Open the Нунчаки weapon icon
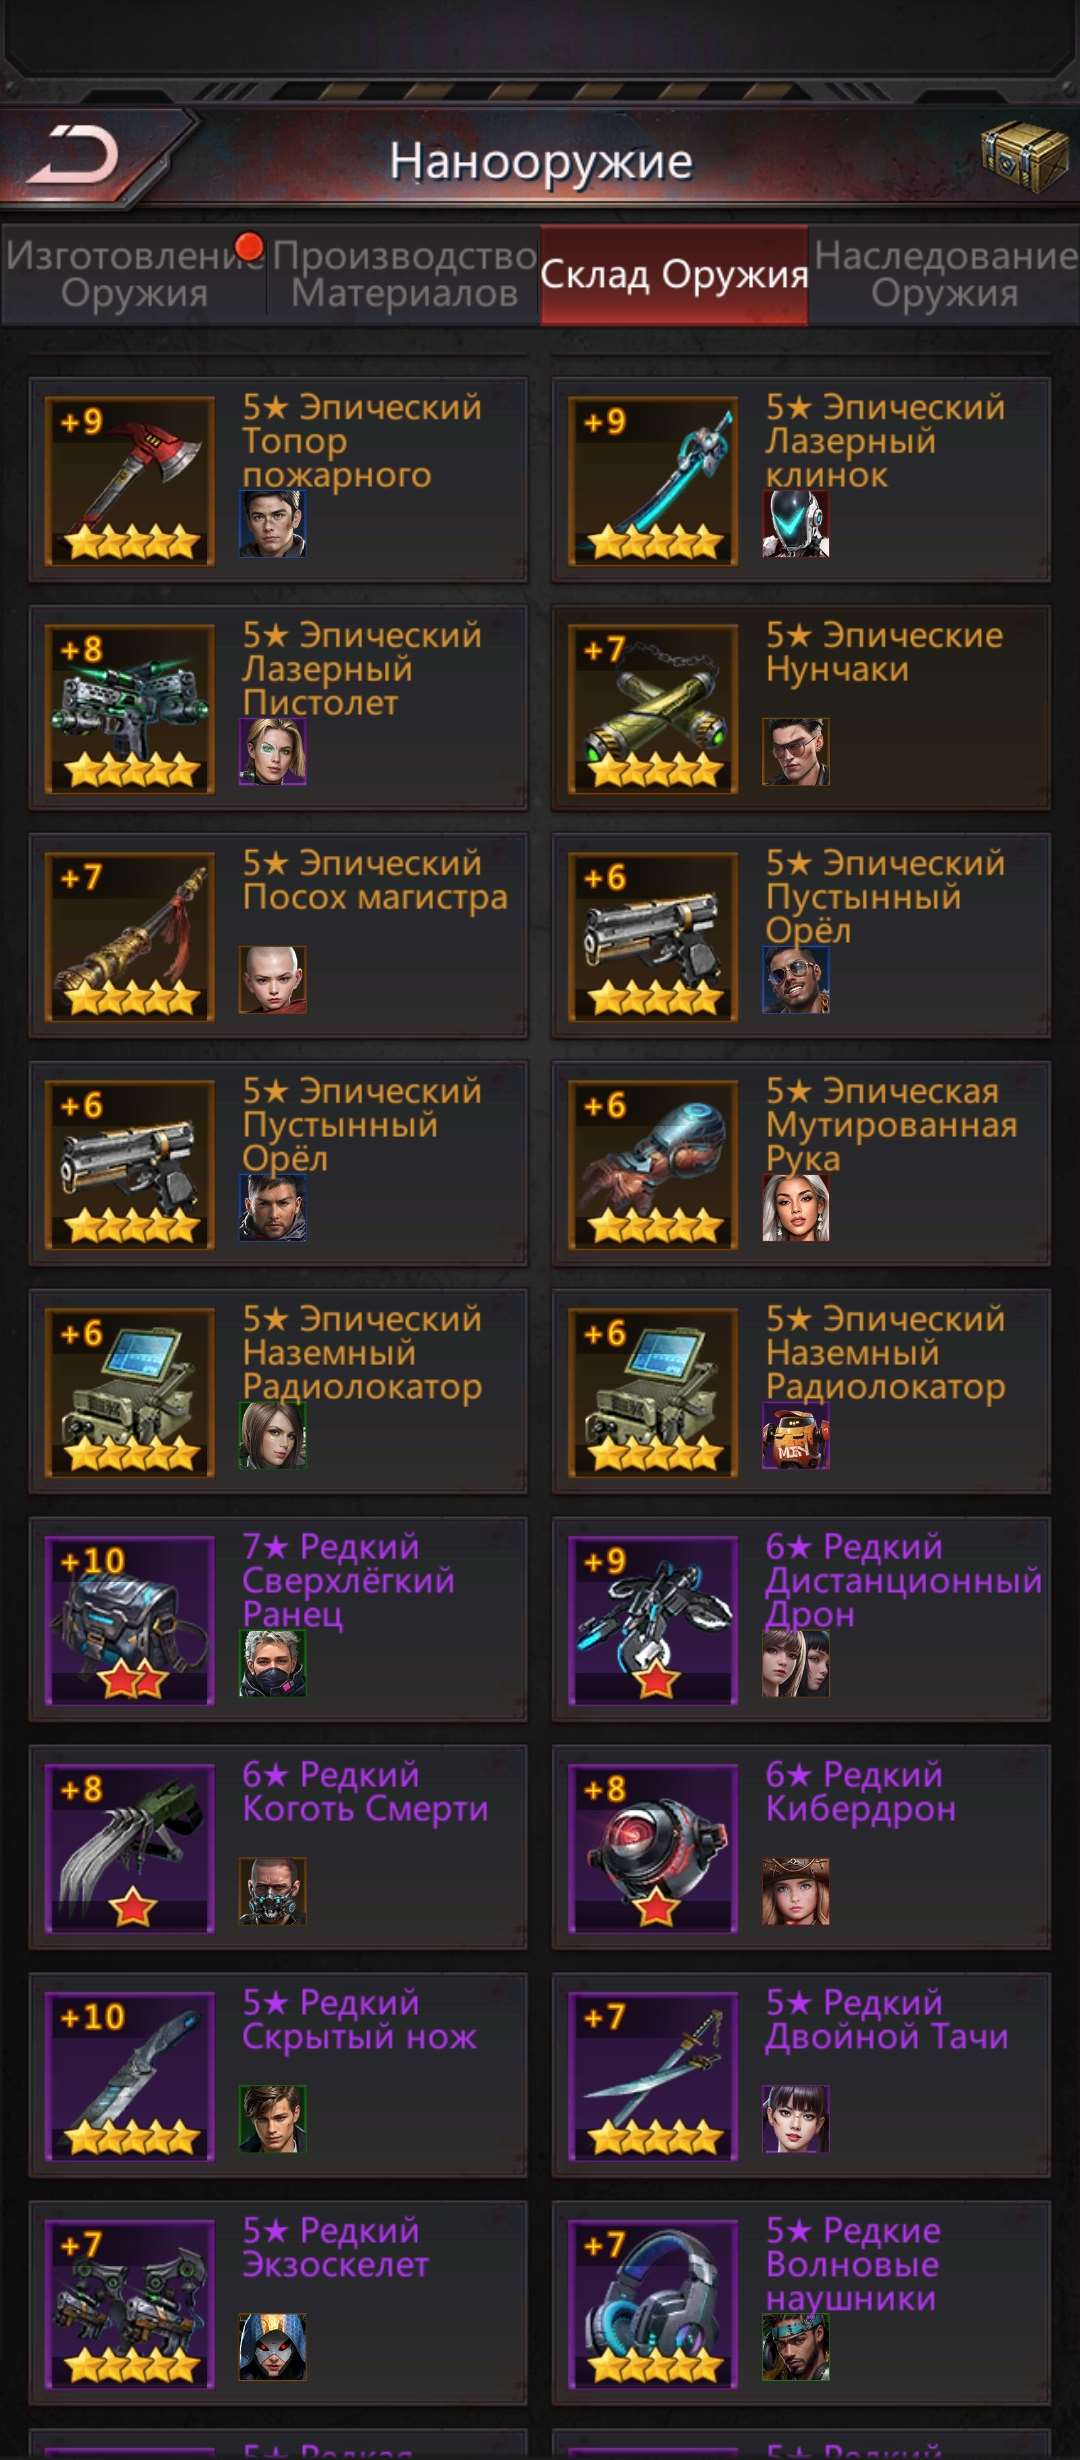The image size is (1080, 2460). (x=653, y=709)
